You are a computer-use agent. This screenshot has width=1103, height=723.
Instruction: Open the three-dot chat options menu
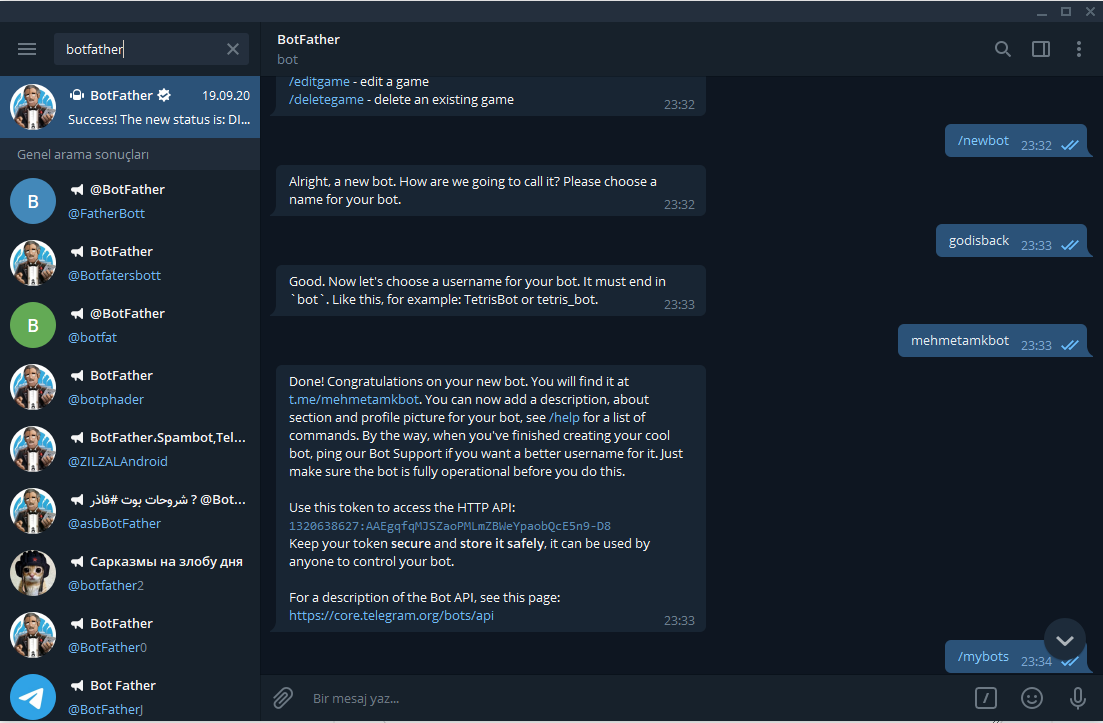[1079, 49]
